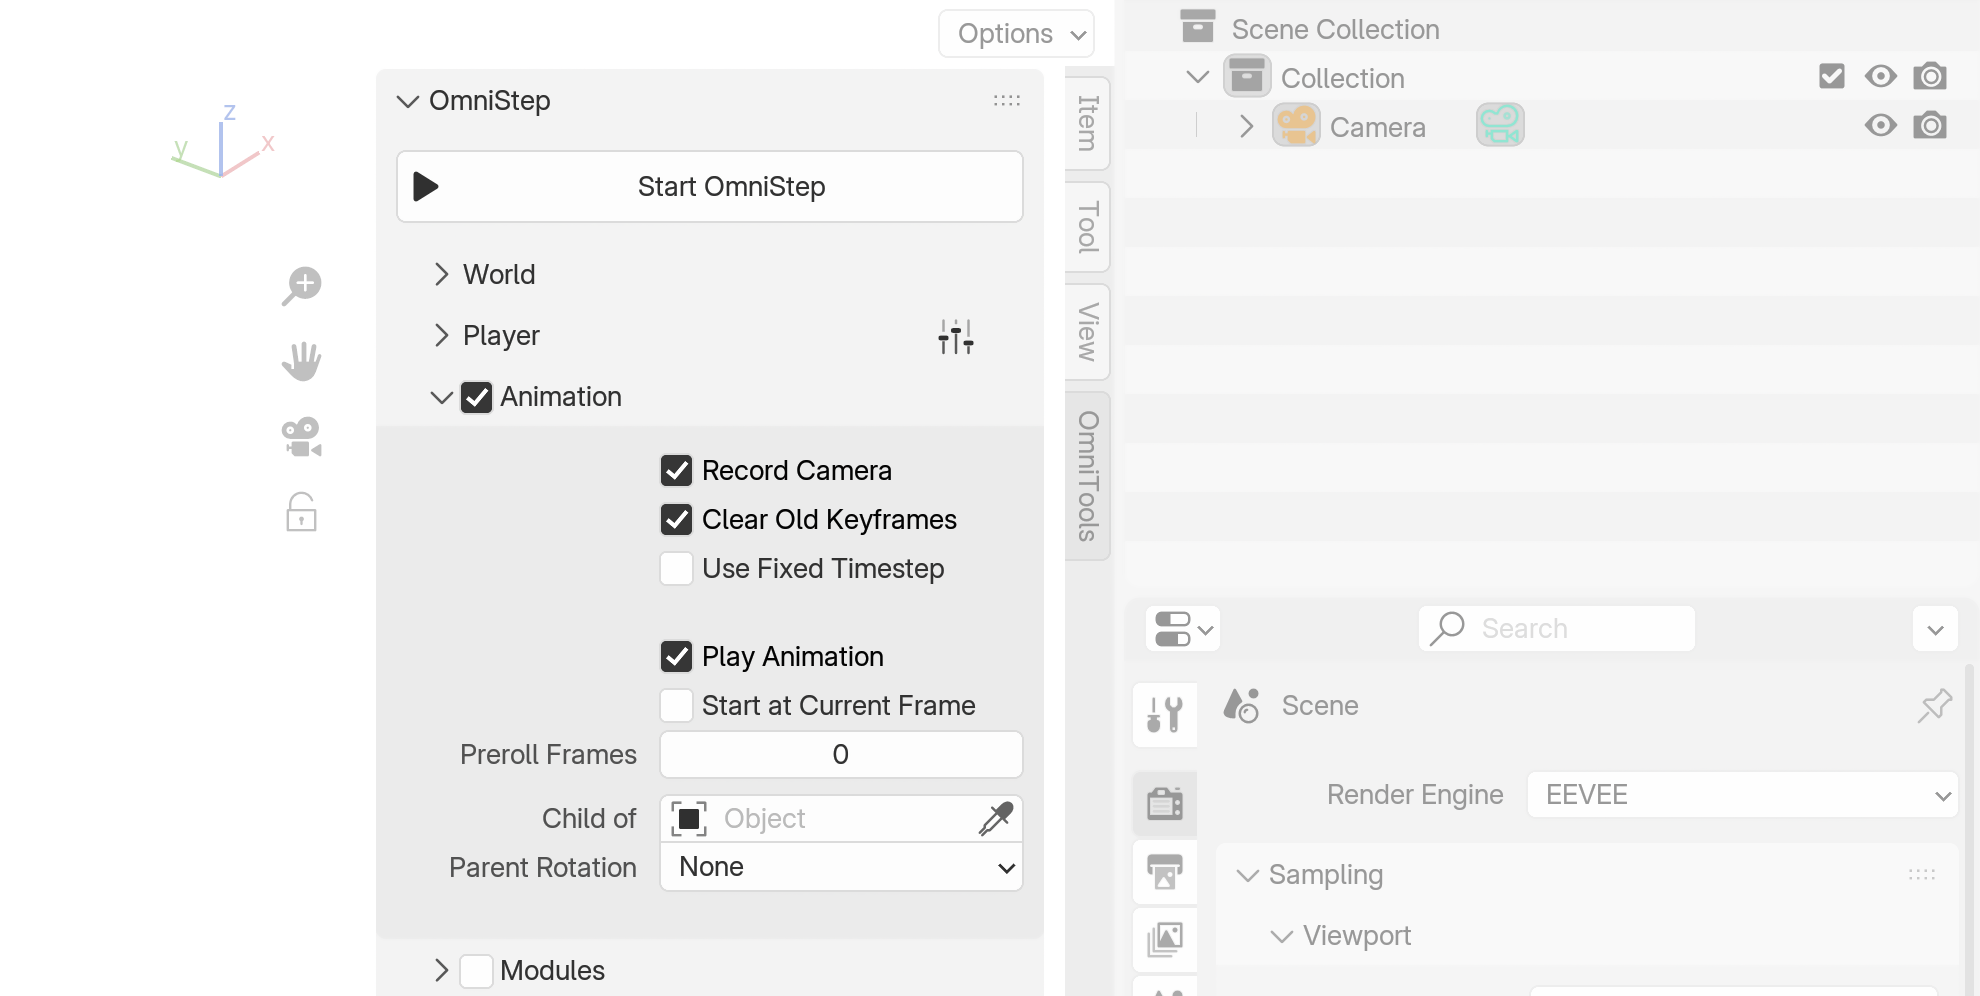The image size is (1980, 996).
Task: Enable Use Fixed Timestep
Action: 677,569
